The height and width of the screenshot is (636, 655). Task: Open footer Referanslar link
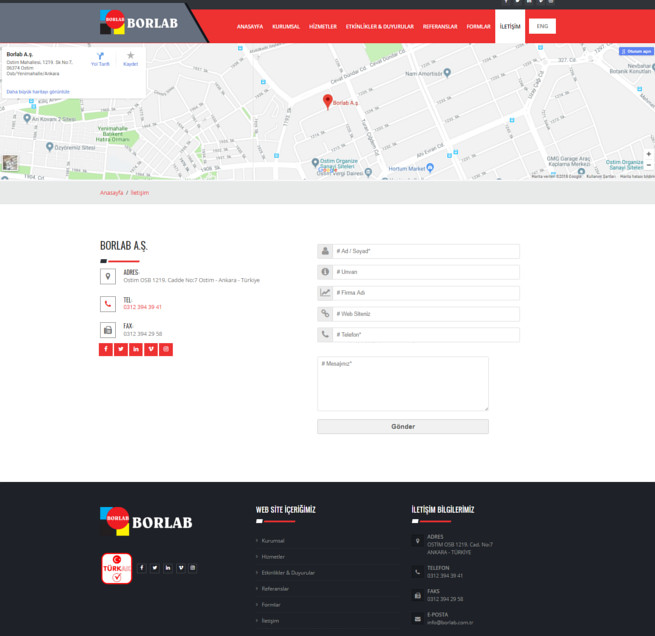(x=275, y=588)
